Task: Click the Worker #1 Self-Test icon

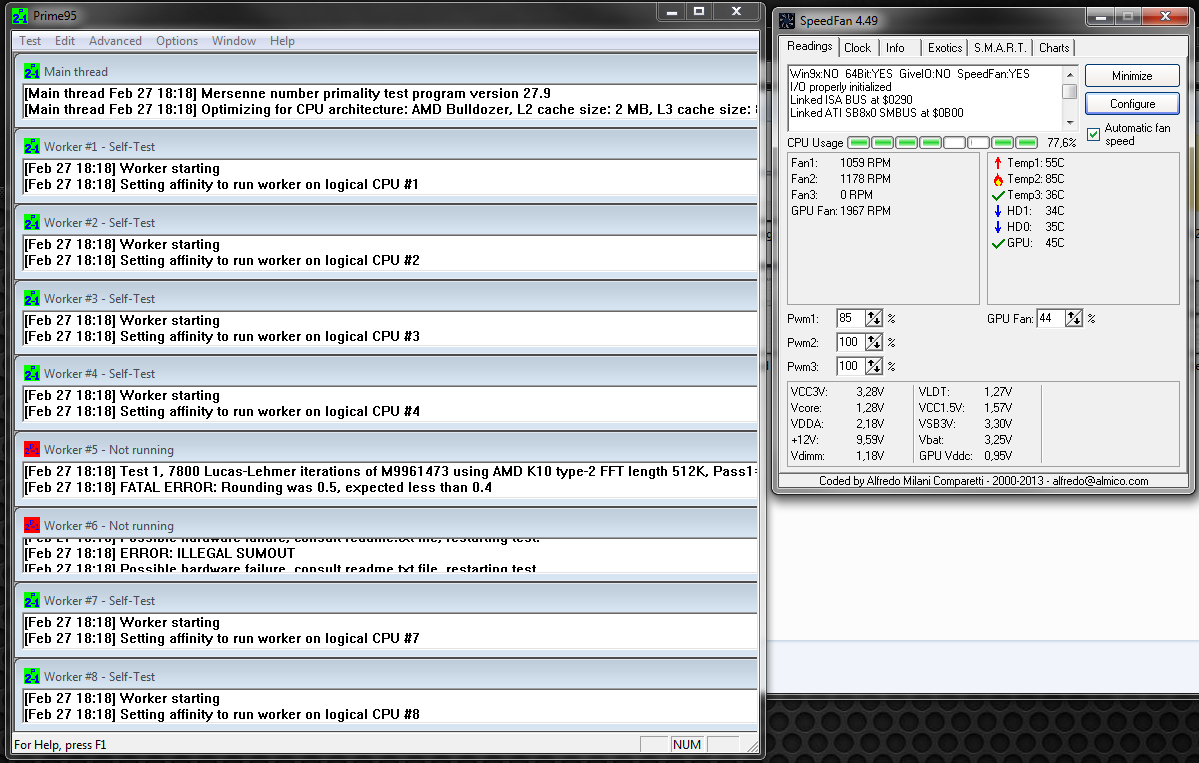Action: click(x=31, y=146)
